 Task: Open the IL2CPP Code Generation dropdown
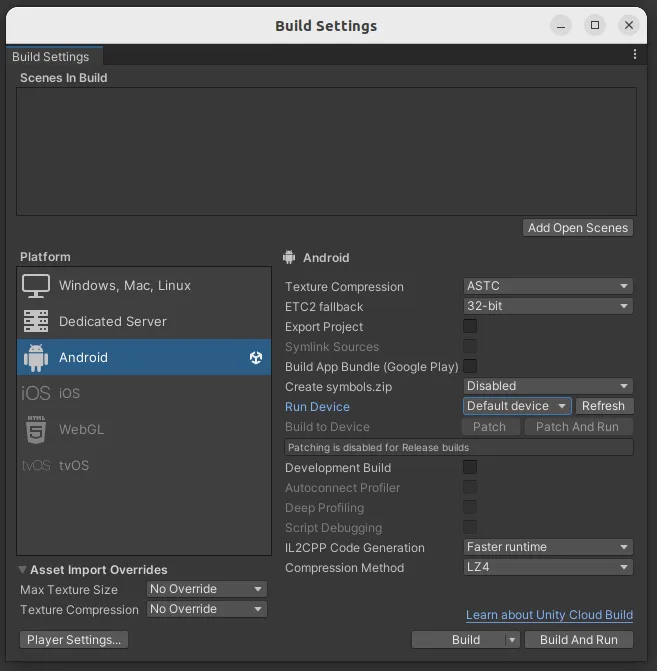pos(548,547)
